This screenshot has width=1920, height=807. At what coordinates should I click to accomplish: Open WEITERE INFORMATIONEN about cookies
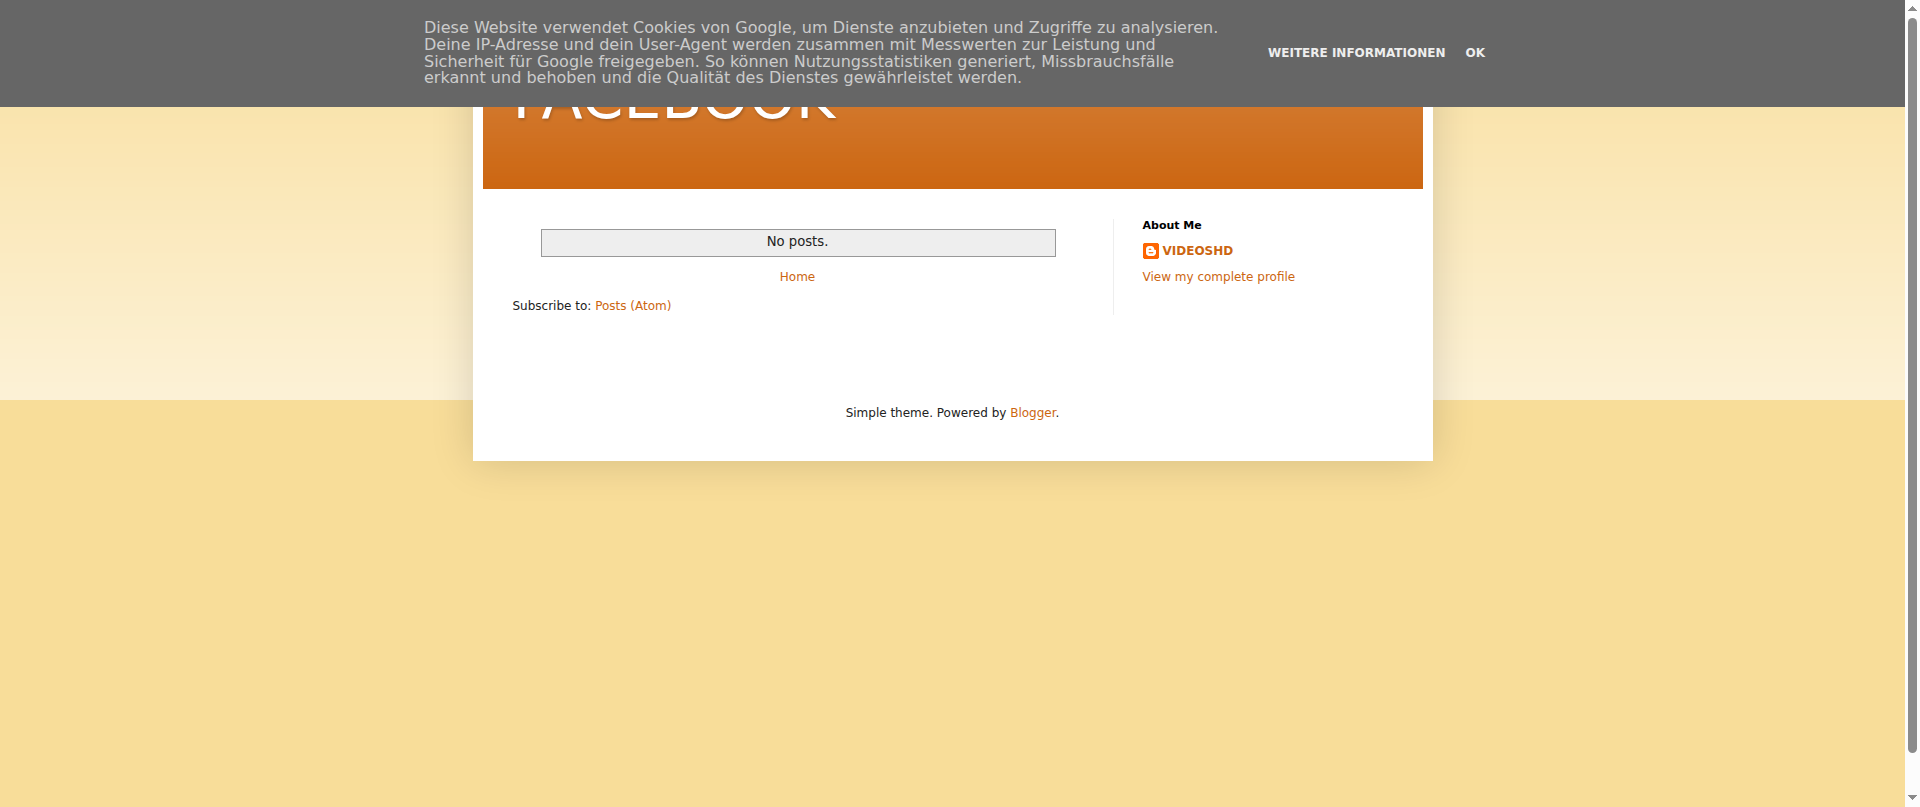[1356, 53]
